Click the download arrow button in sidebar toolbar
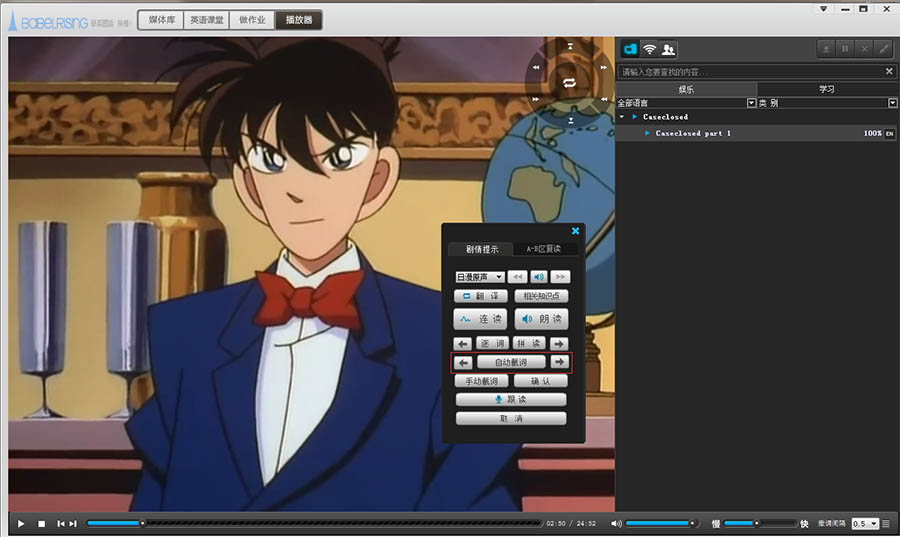The height and width of the screenshot is (537, 900). [x=826, y=49]
